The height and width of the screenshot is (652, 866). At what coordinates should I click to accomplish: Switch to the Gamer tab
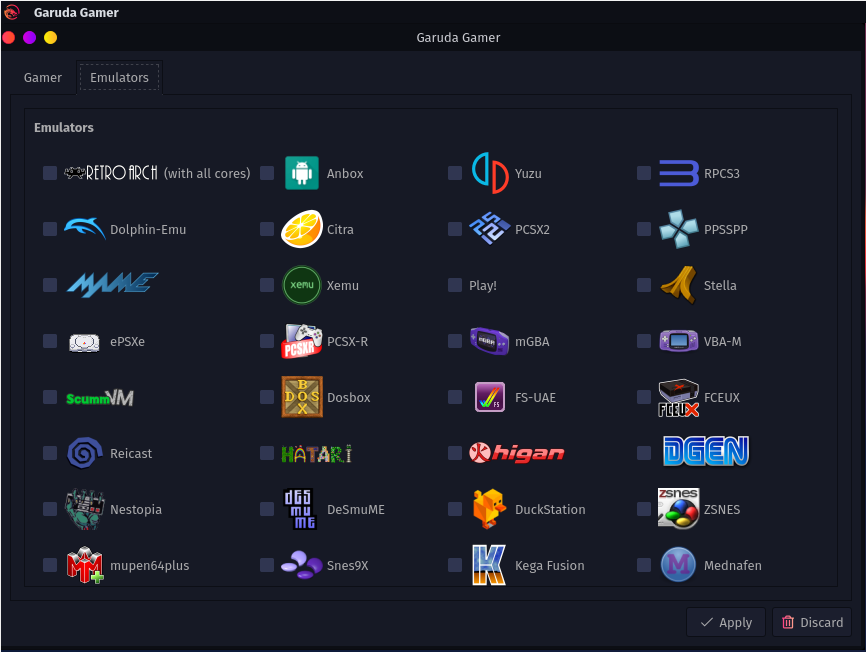[43, 77]
